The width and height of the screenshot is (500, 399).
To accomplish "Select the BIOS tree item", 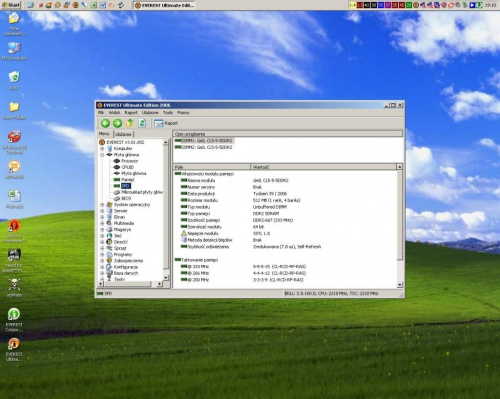I will (126, 199).
